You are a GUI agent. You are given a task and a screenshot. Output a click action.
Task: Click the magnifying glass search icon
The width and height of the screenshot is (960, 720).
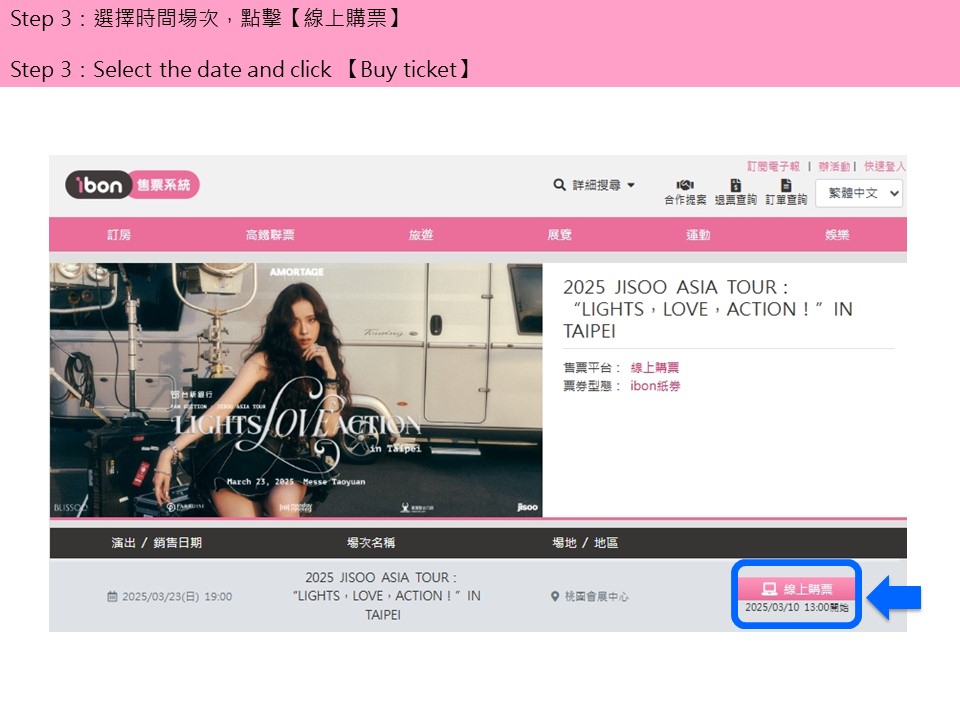point(560,185)
